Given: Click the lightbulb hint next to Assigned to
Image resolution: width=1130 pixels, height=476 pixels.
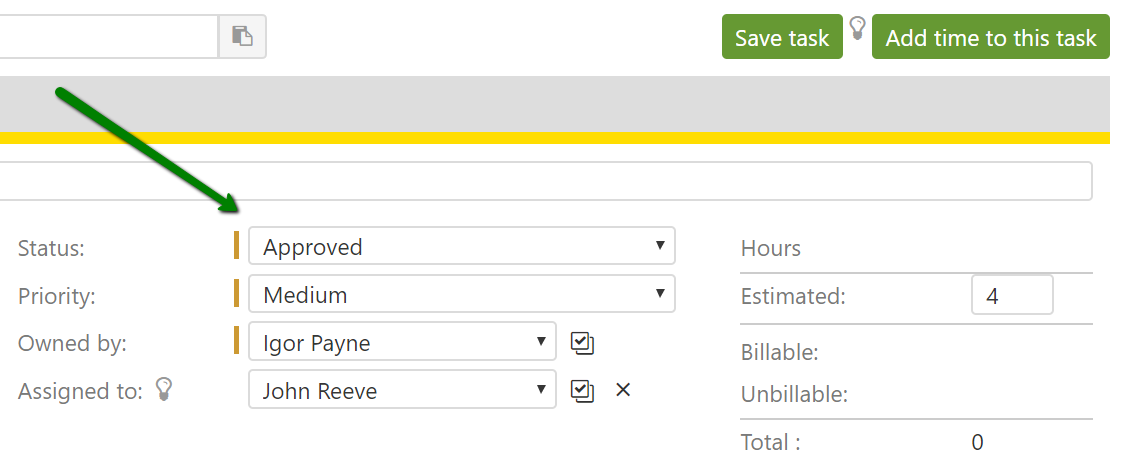Looking at the screenshot, I should [165, 390].
